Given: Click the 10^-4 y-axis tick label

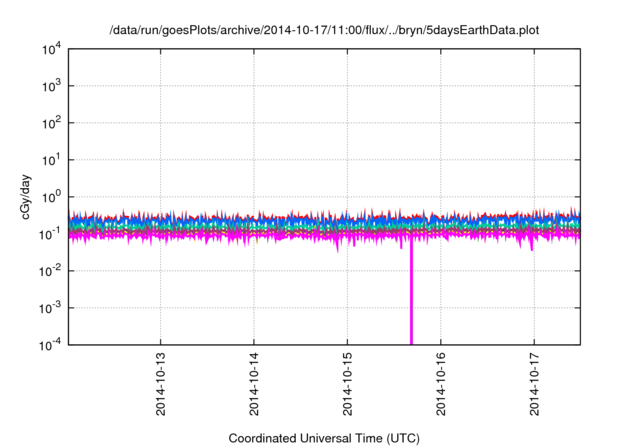Looking at the screenshot, I should pyautogui.click(x=49, y=346).
